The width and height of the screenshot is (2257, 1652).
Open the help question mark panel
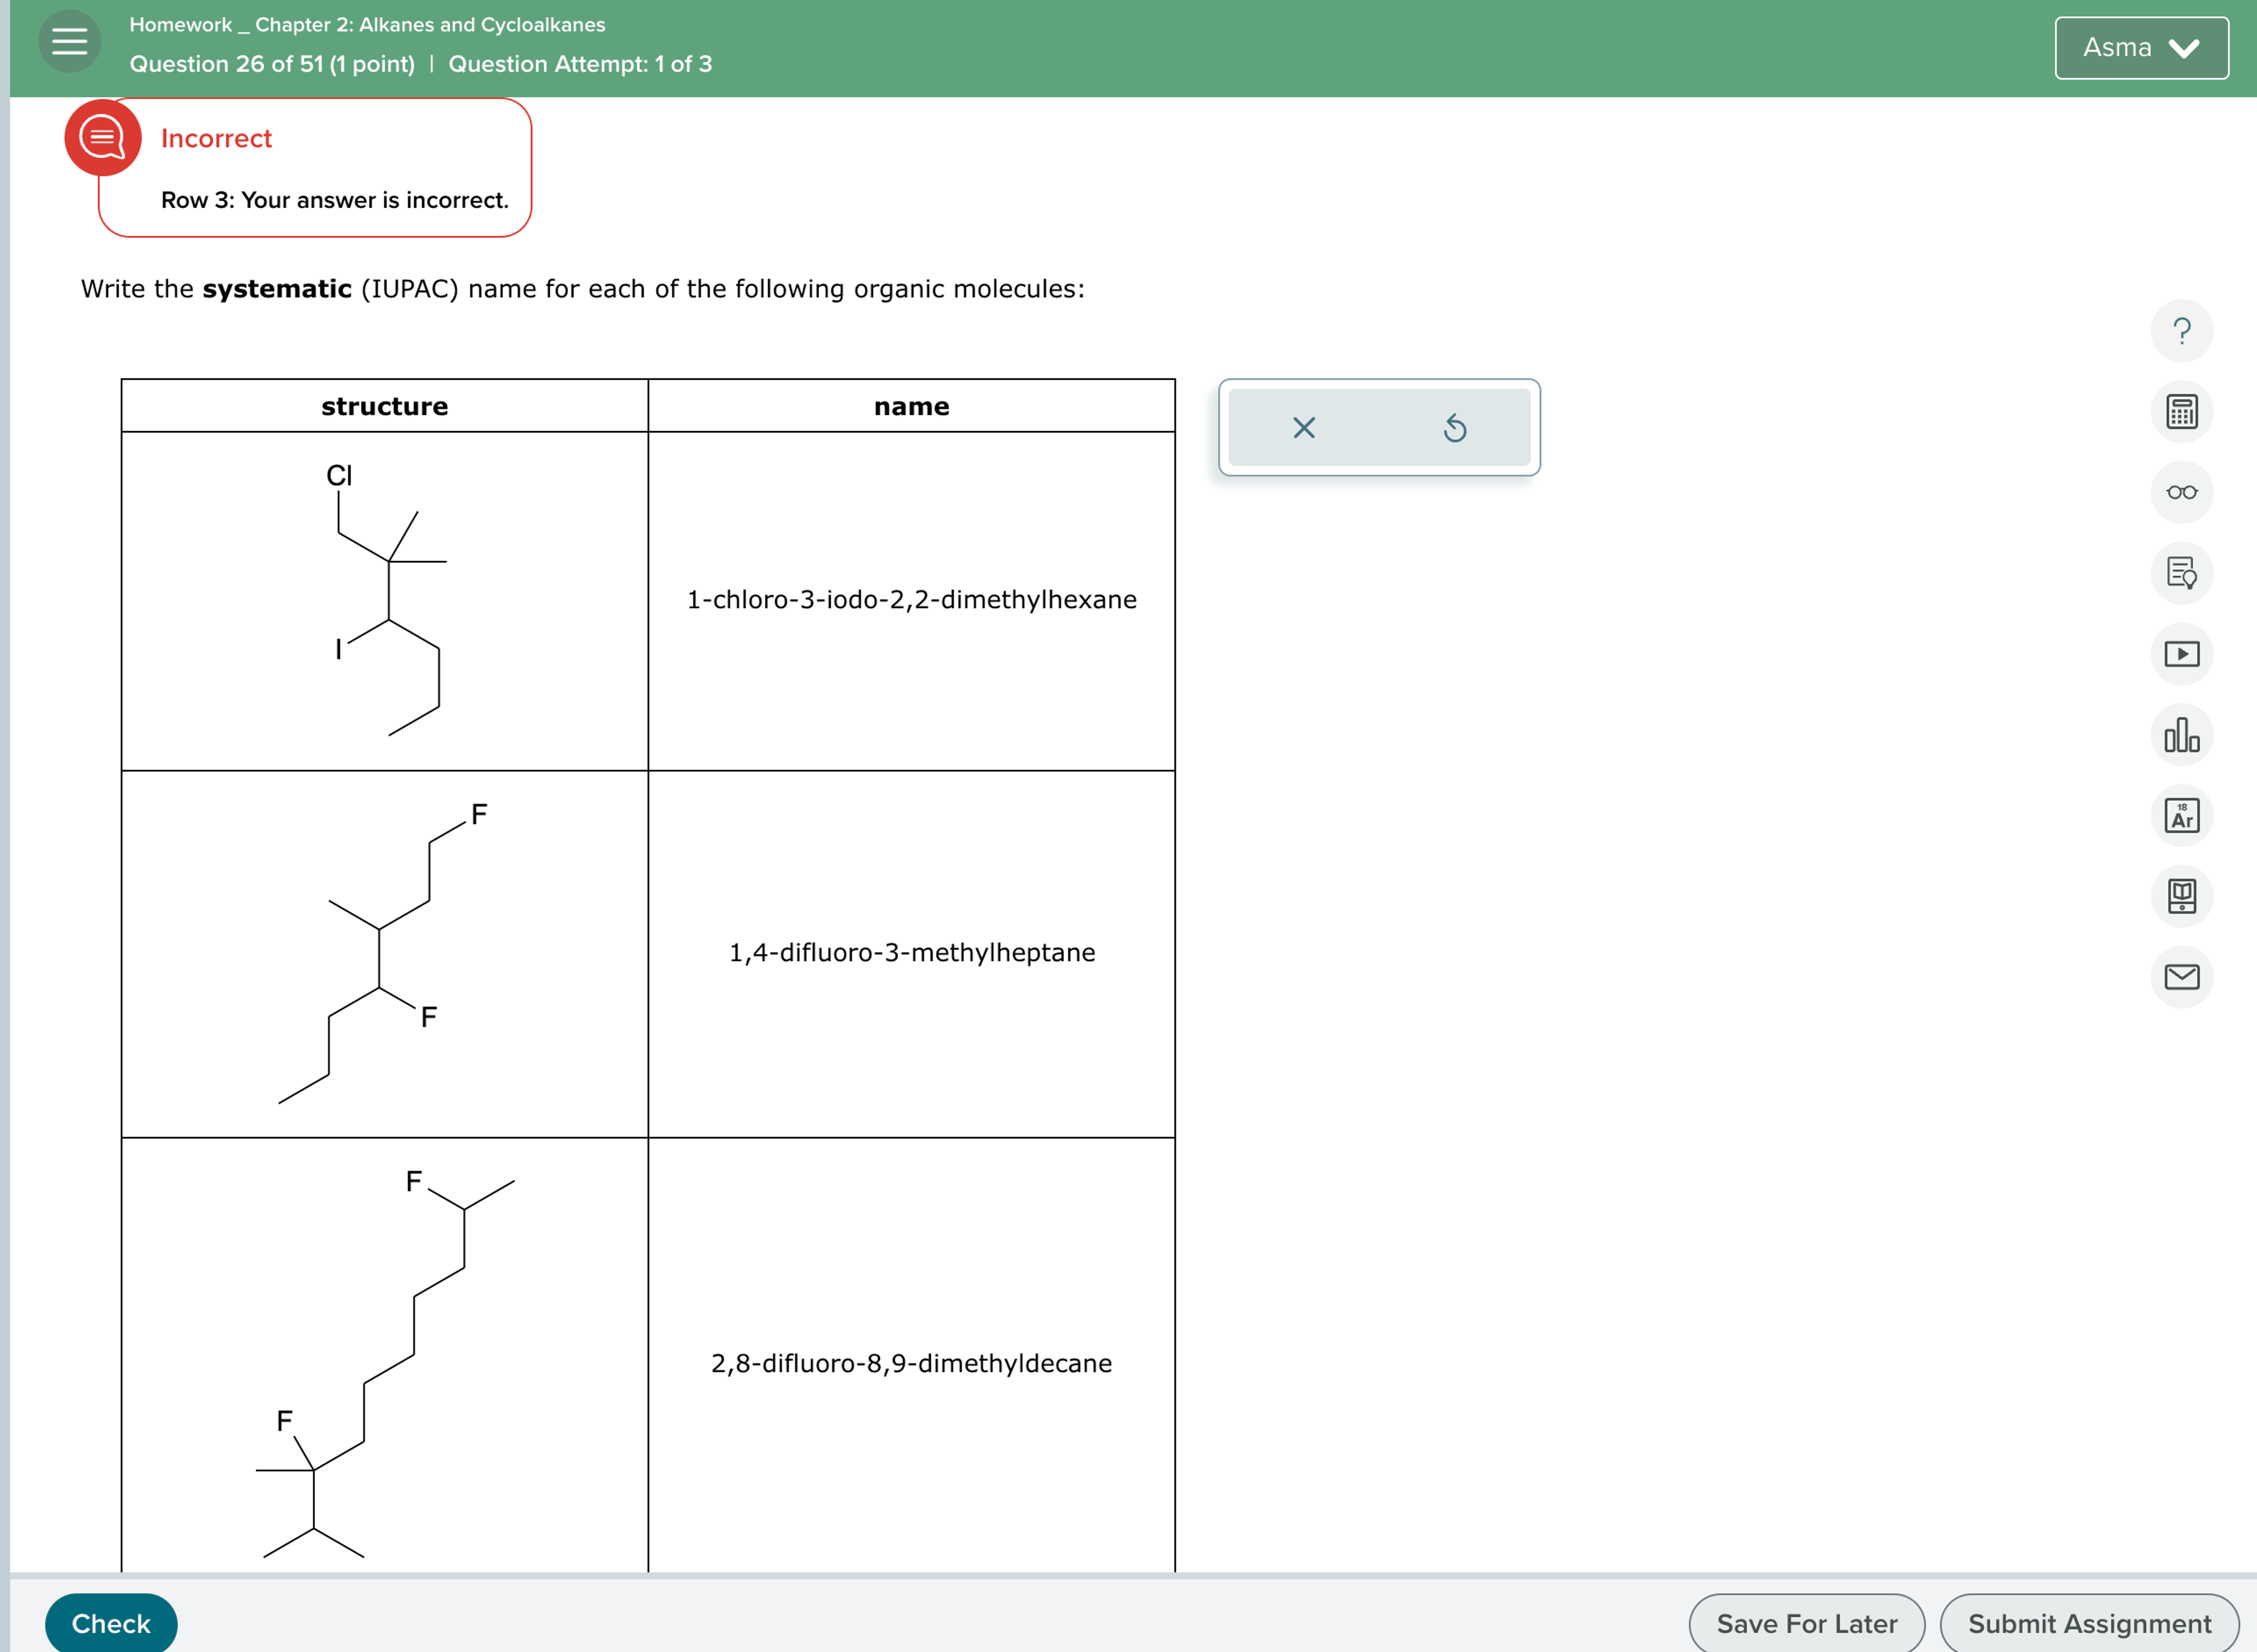tap(2183, 331)
